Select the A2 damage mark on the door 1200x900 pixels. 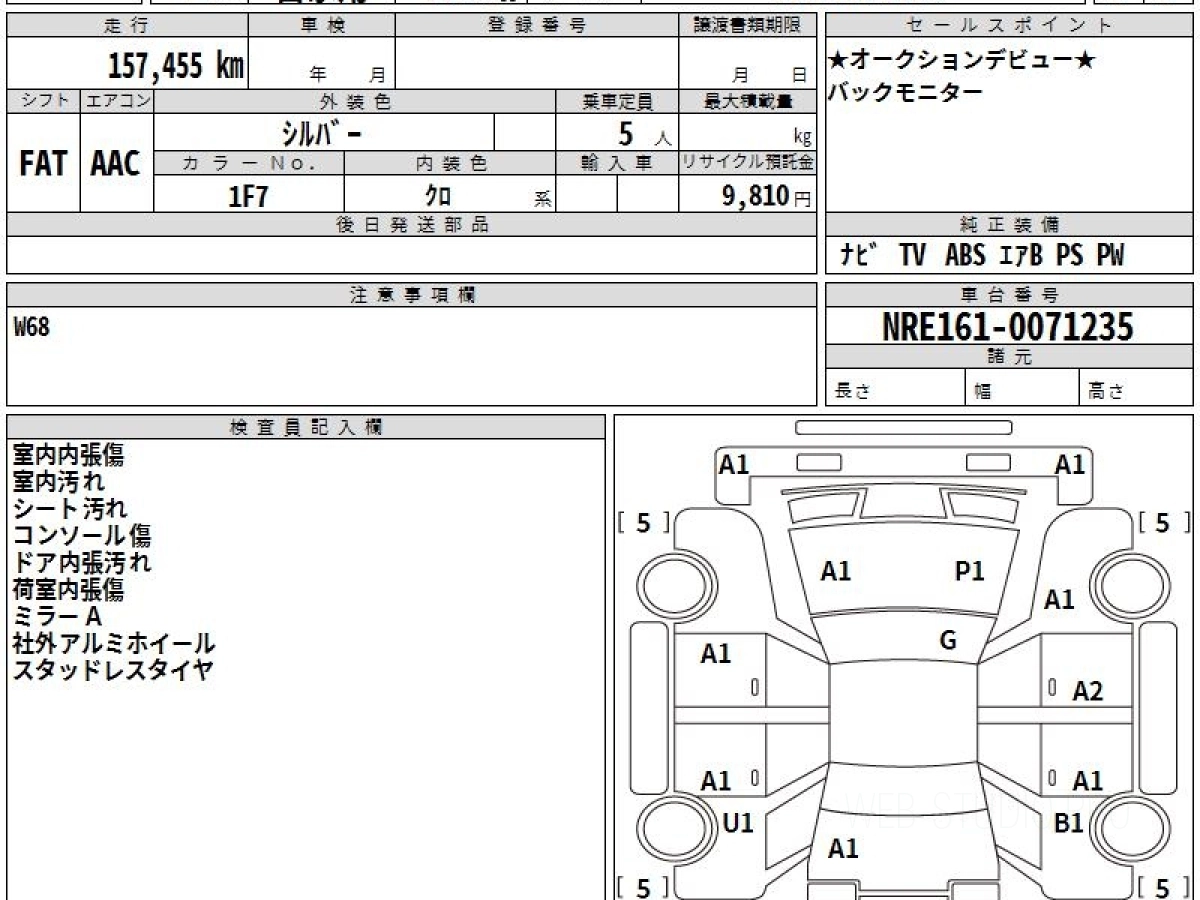click(1088, 691)
